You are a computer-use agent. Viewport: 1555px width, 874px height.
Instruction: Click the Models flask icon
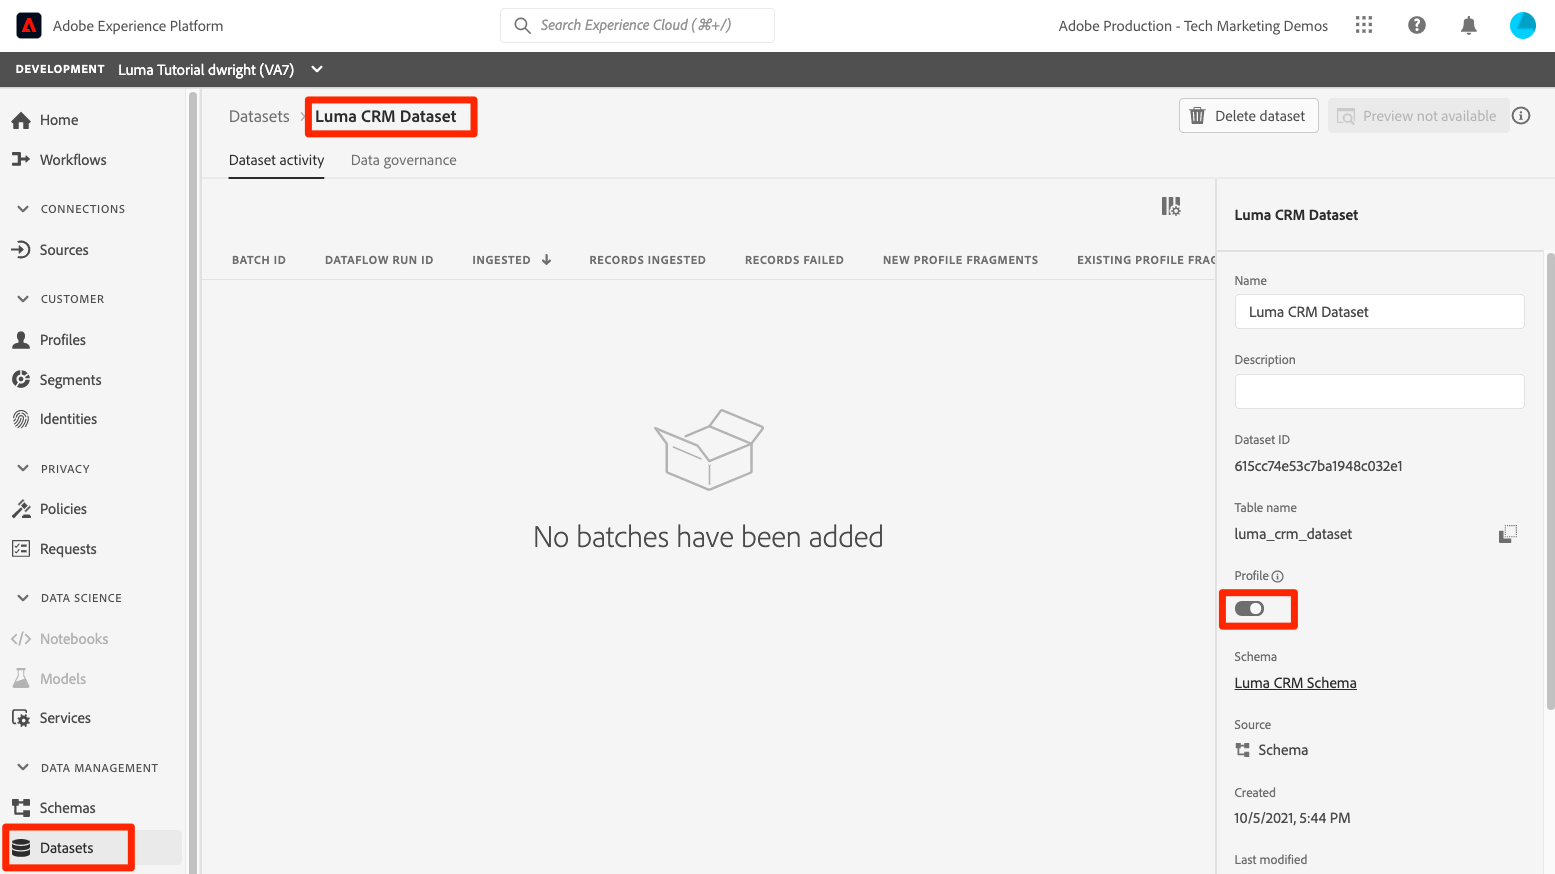tap(21, 678)
